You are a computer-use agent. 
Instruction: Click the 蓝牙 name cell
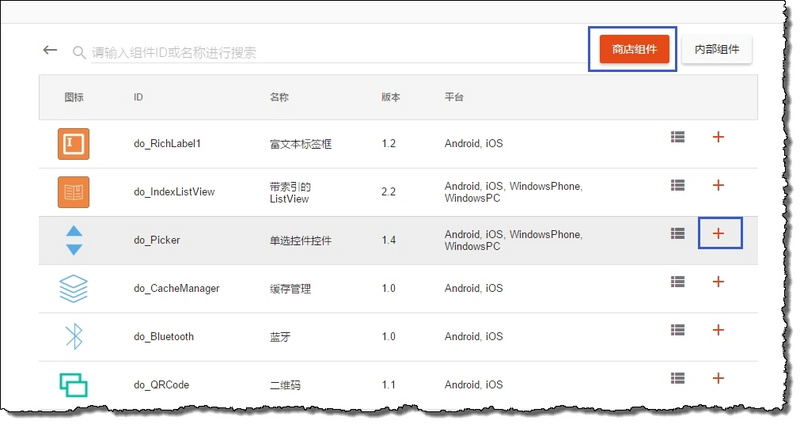280,337
